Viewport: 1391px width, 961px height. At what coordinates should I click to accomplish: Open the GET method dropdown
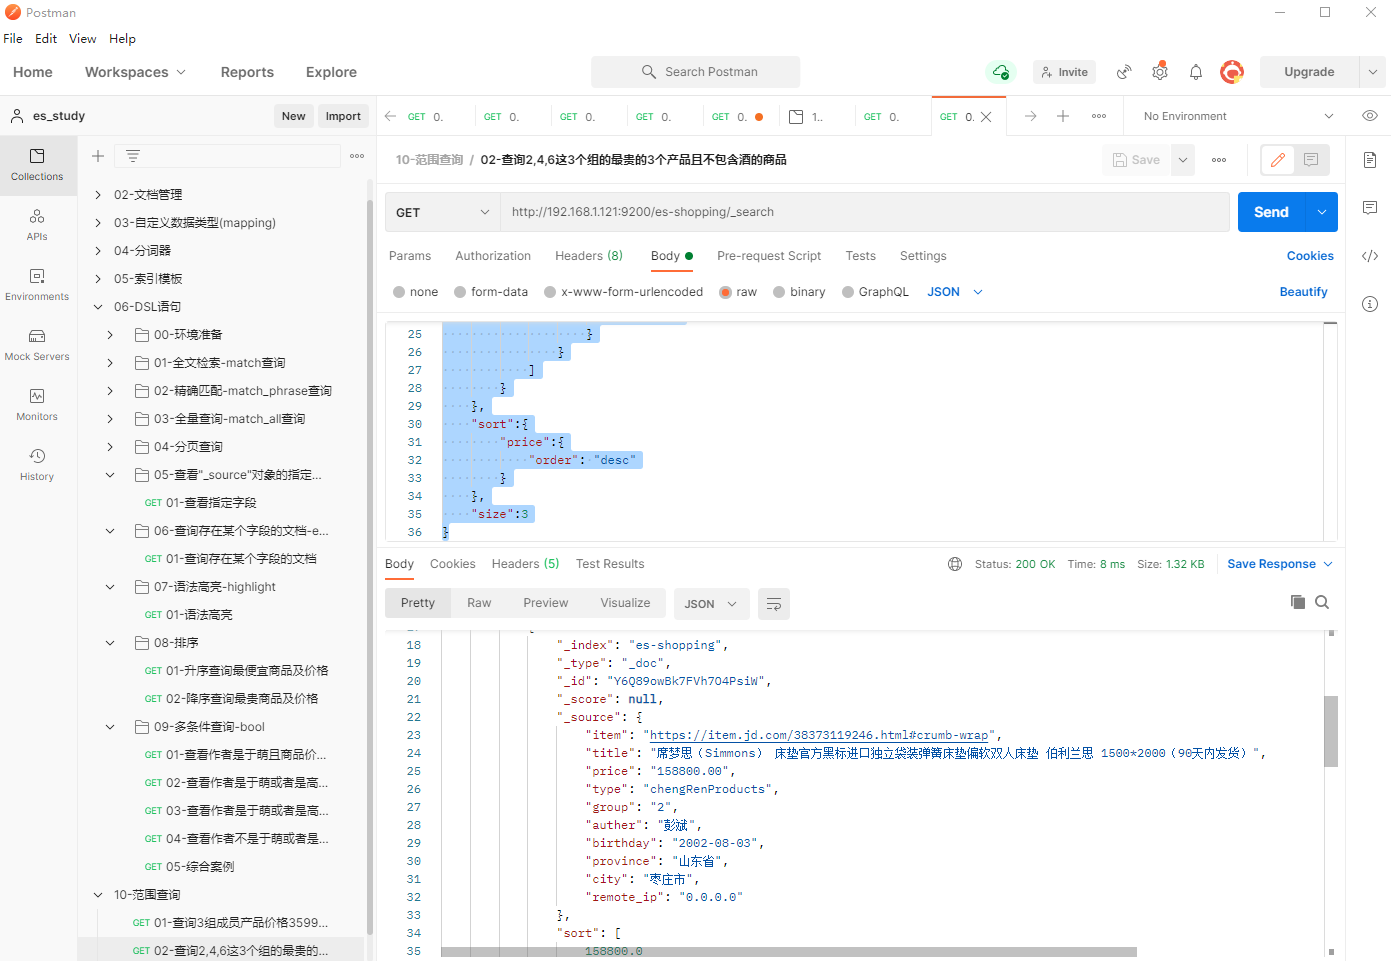442,212
